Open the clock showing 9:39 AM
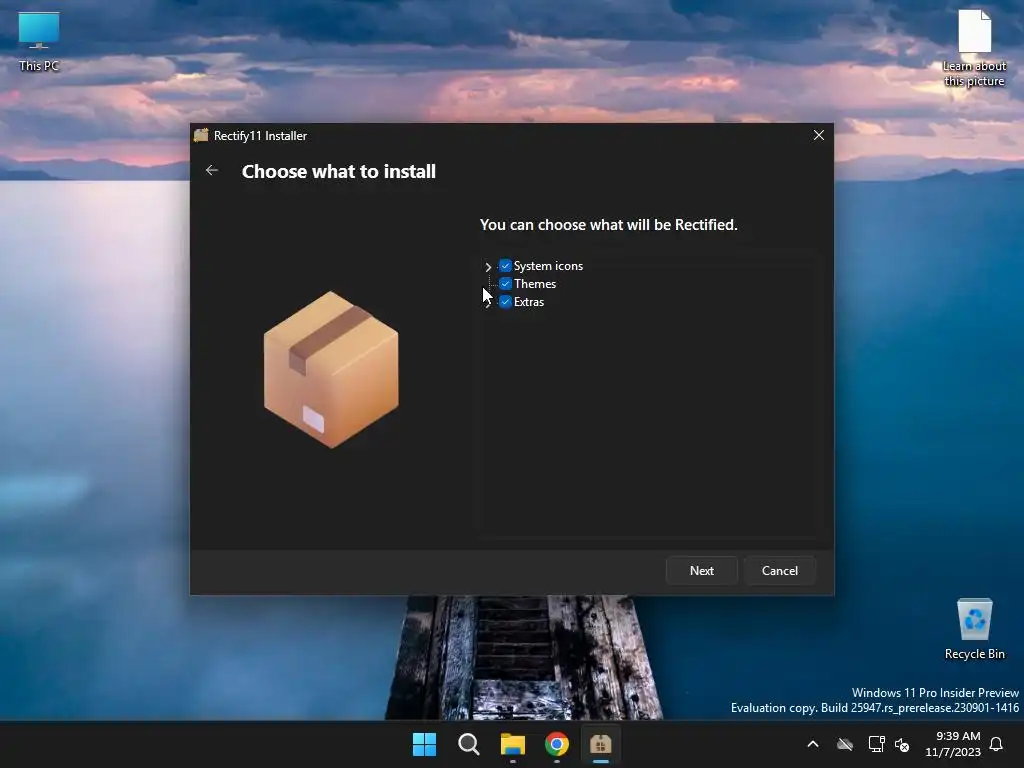The image size is (1024, 768). click(x=953, y=744)
